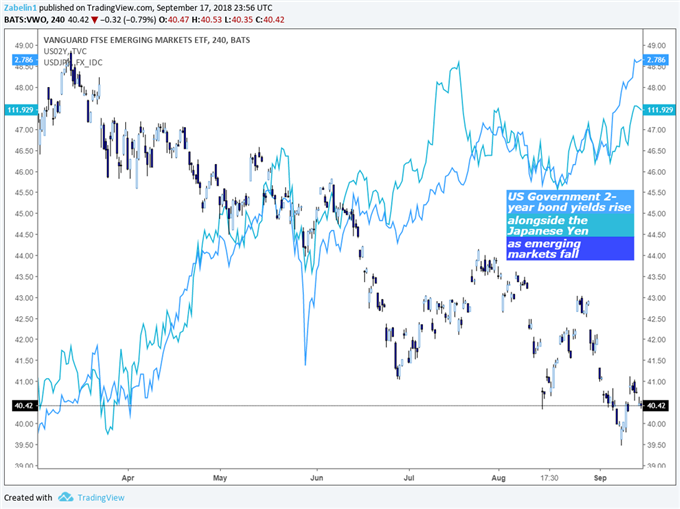
Task: Click the red down-arrow change indicator
Action: 95,20
